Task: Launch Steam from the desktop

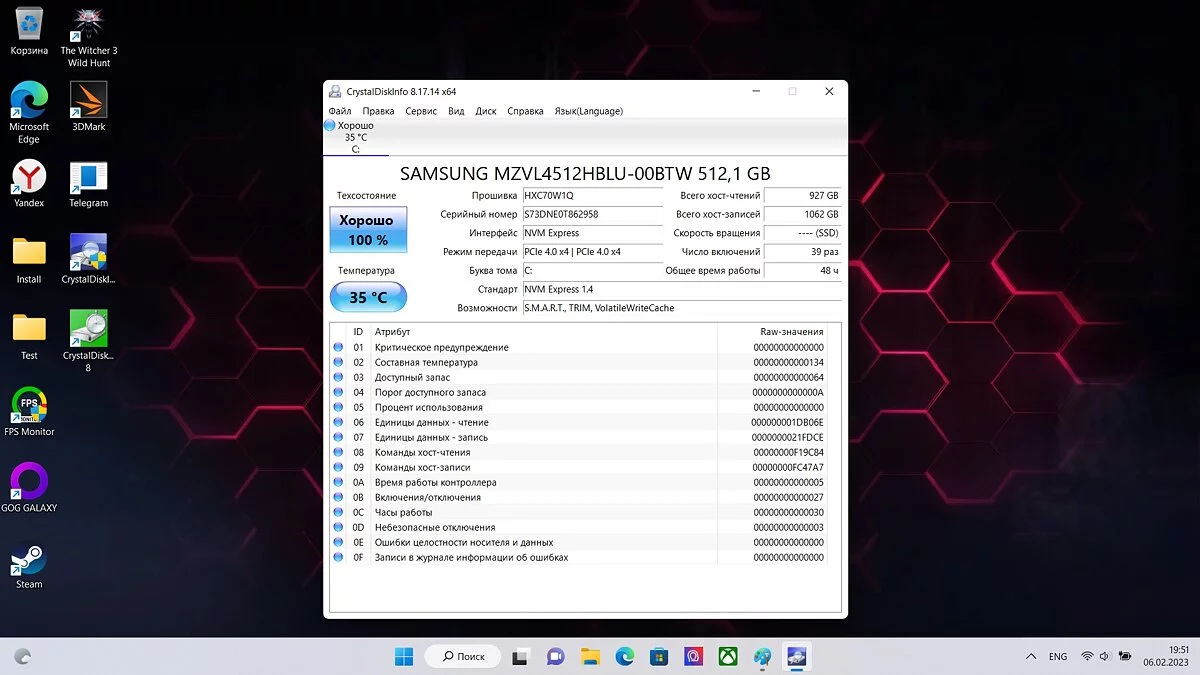Action: tap(29, 565)
